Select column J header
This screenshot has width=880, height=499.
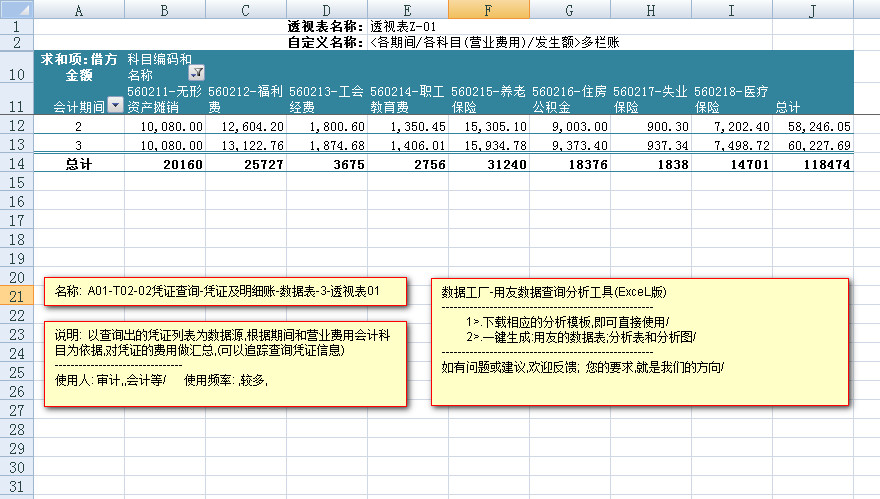pyautogui.click(x=813, y=9)
